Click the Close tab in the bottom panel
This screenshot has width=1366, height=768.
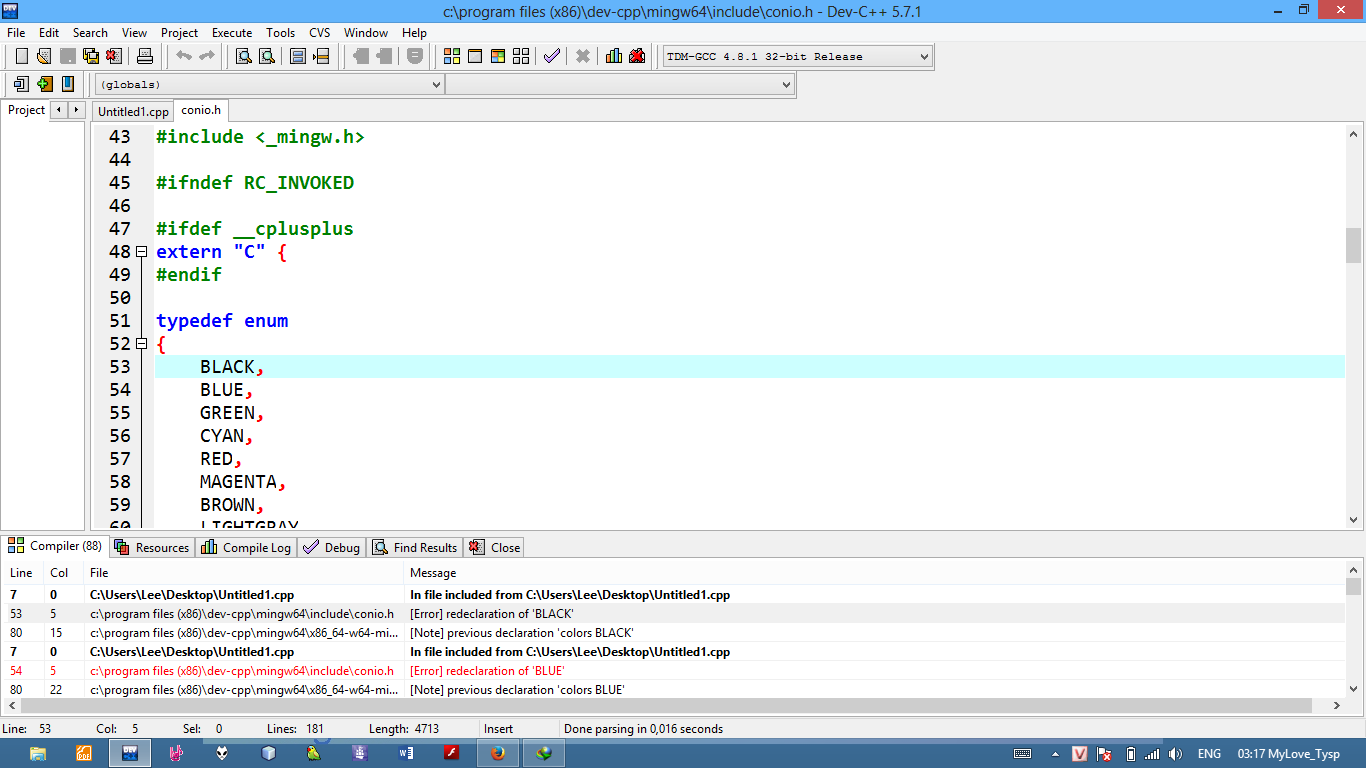(496, 547)
